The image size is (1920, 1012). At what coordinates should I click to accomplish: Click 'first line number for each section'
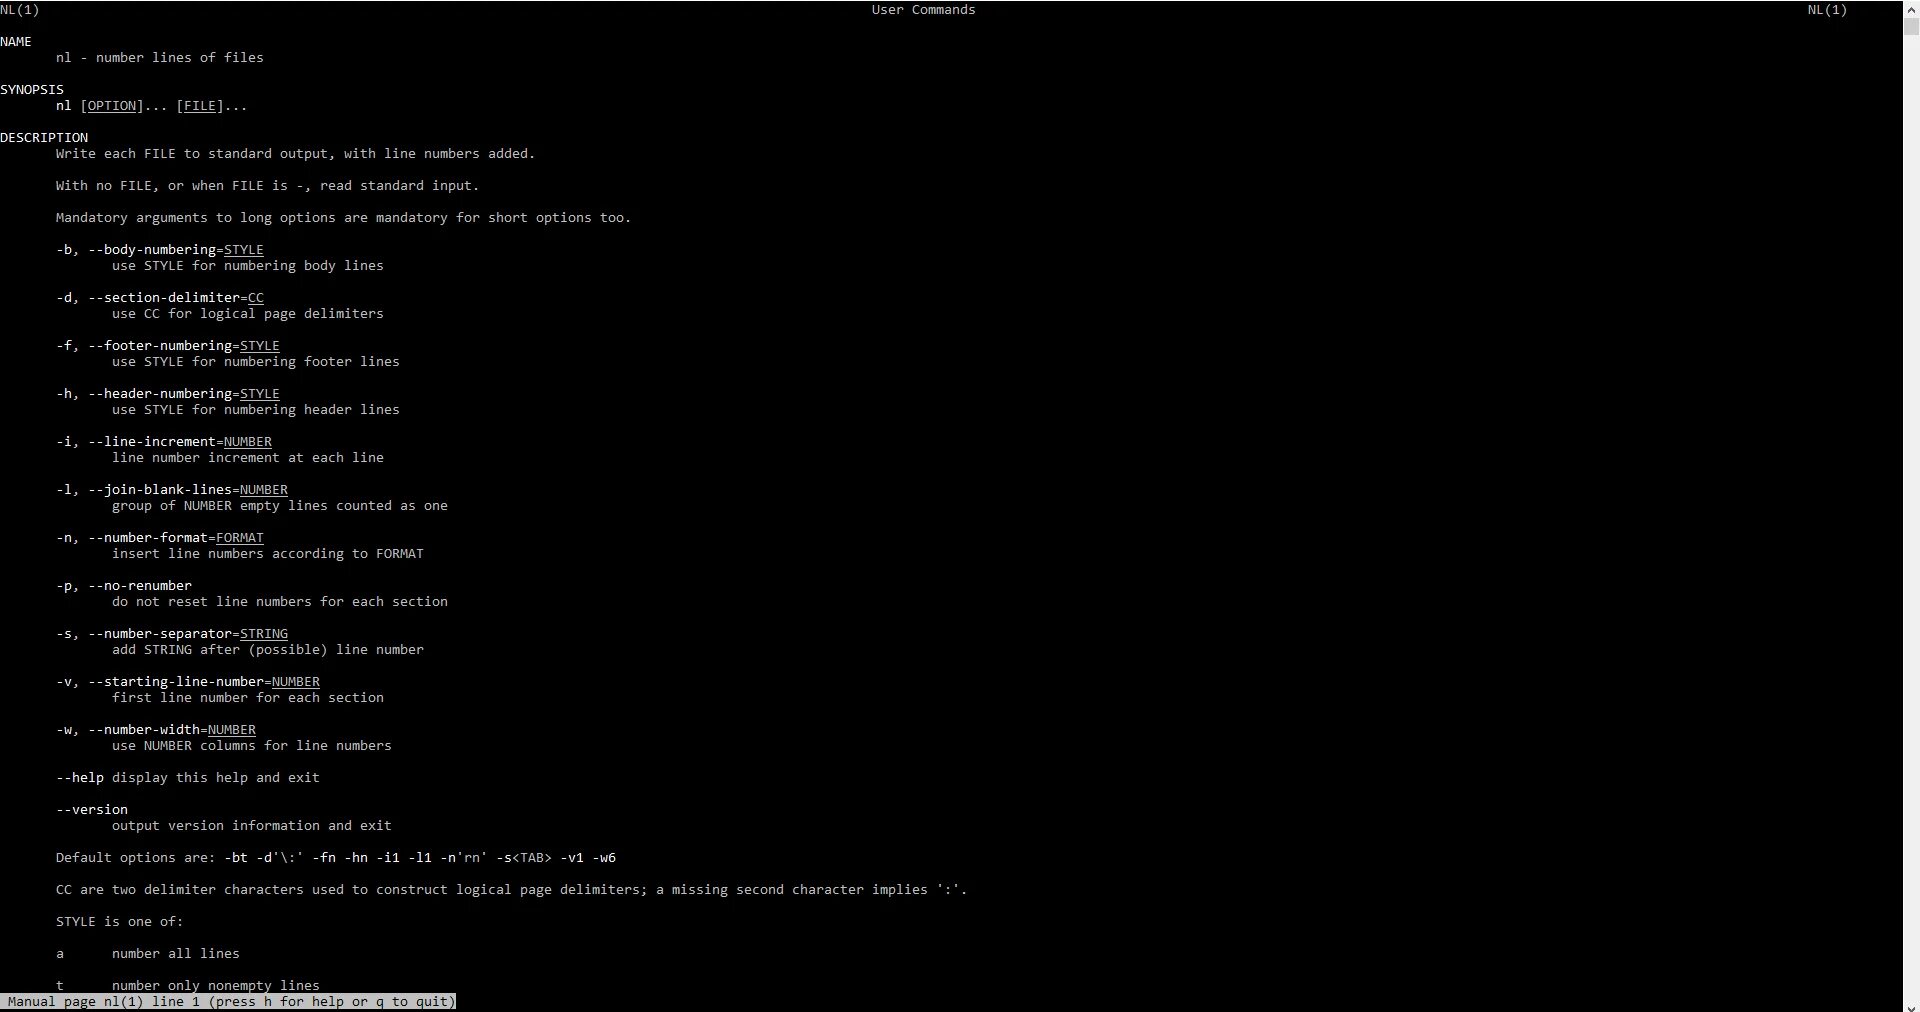pos(248,697)
